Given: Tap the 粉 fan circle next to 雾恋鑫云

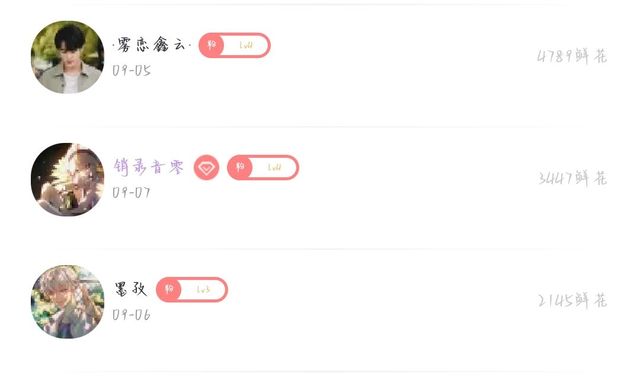Looking at the screenshot, I should (x=211, y=45).
